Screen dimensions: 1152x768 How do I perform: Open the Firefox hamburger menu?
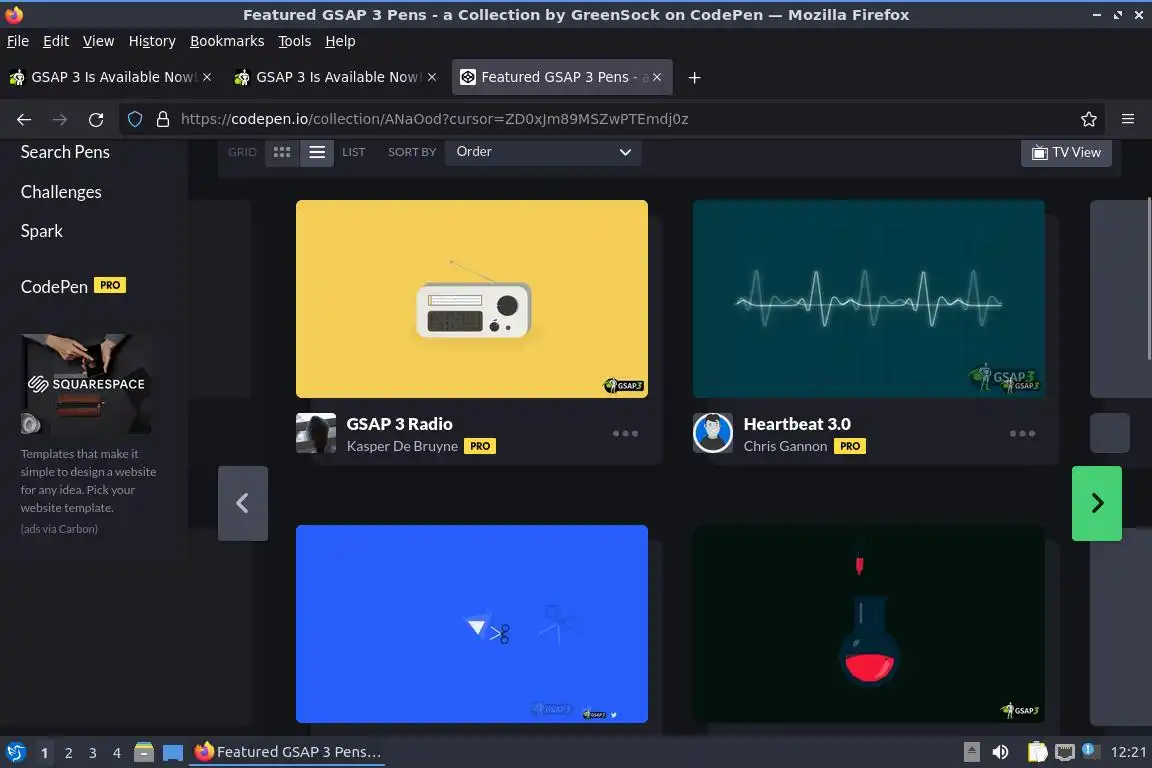[1128, 119]
